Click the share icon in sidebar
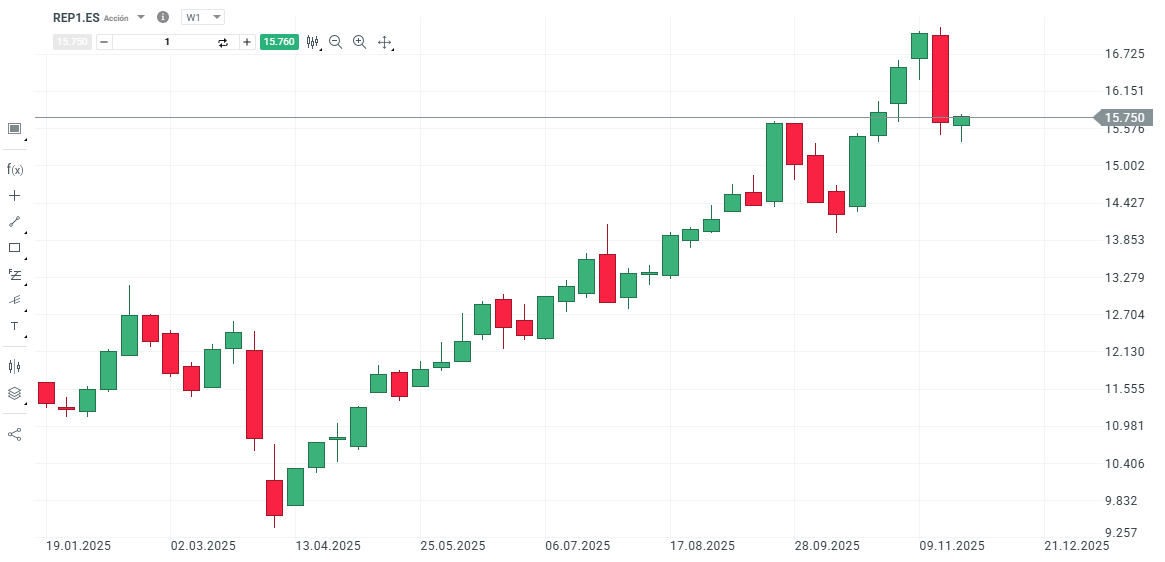 click(x=15, y=434)
